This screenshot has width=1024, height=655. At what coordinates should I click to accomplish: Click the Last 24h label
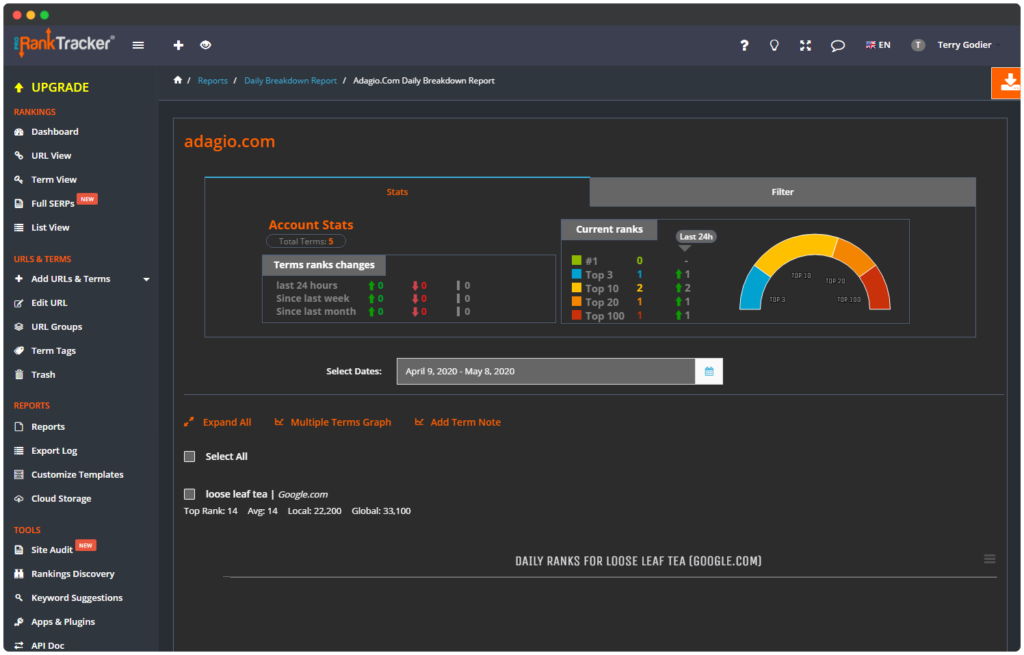(696, 236)
